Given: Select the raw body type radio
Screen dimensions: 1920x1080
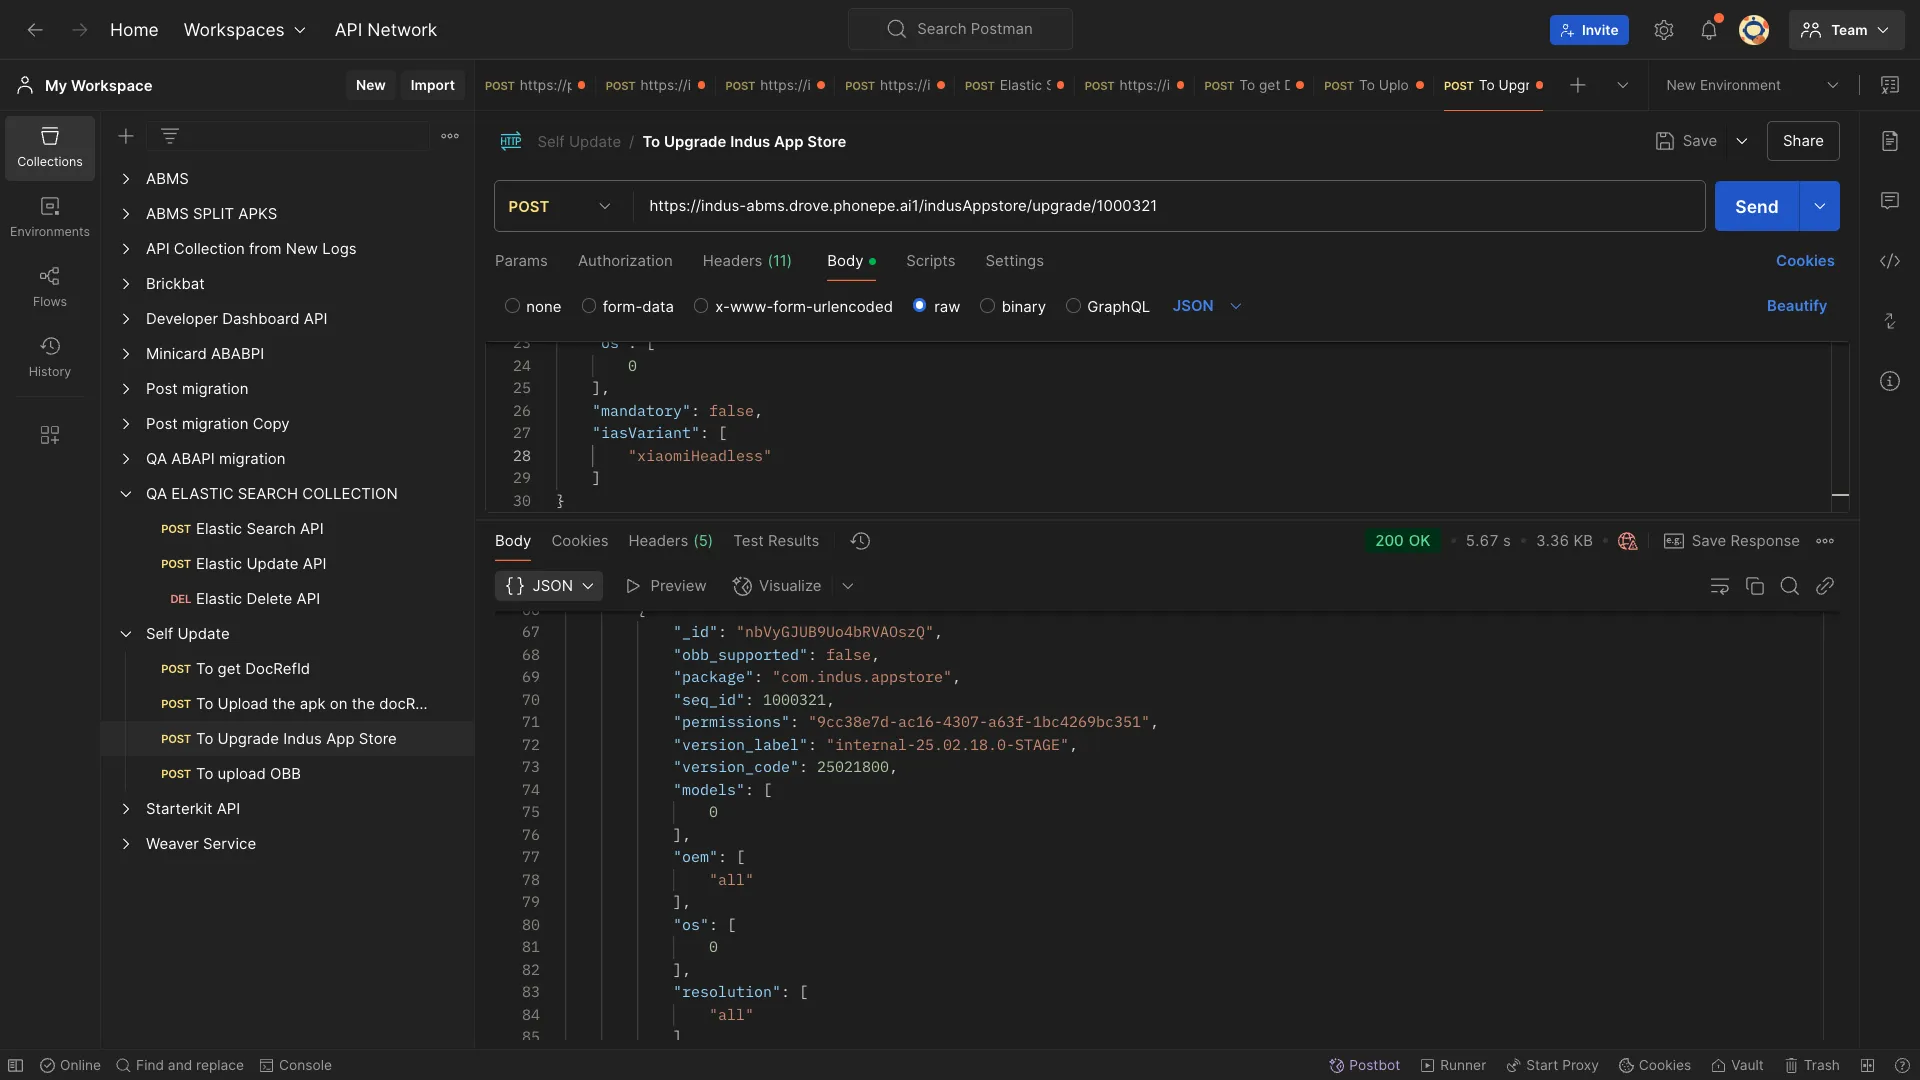Looking at the screenshot, I should point(920,306).
